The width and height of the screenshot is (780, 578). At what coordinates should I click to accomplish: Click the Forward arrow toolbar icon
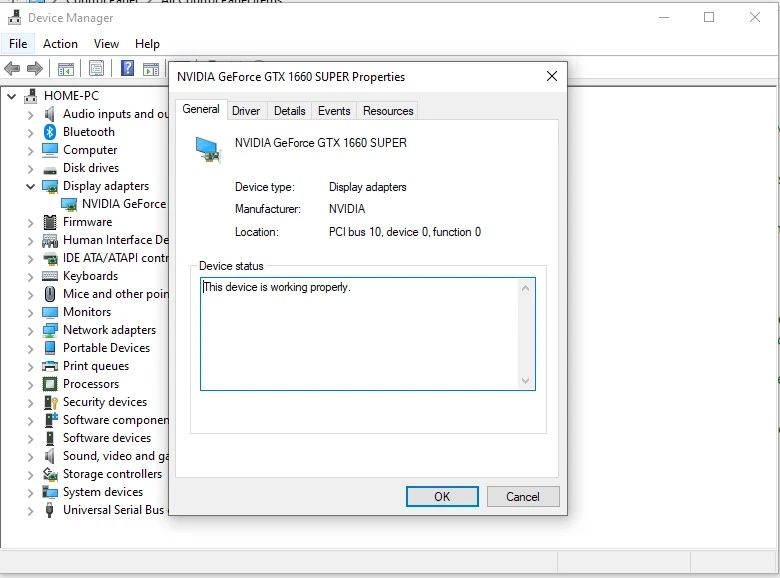34,68
